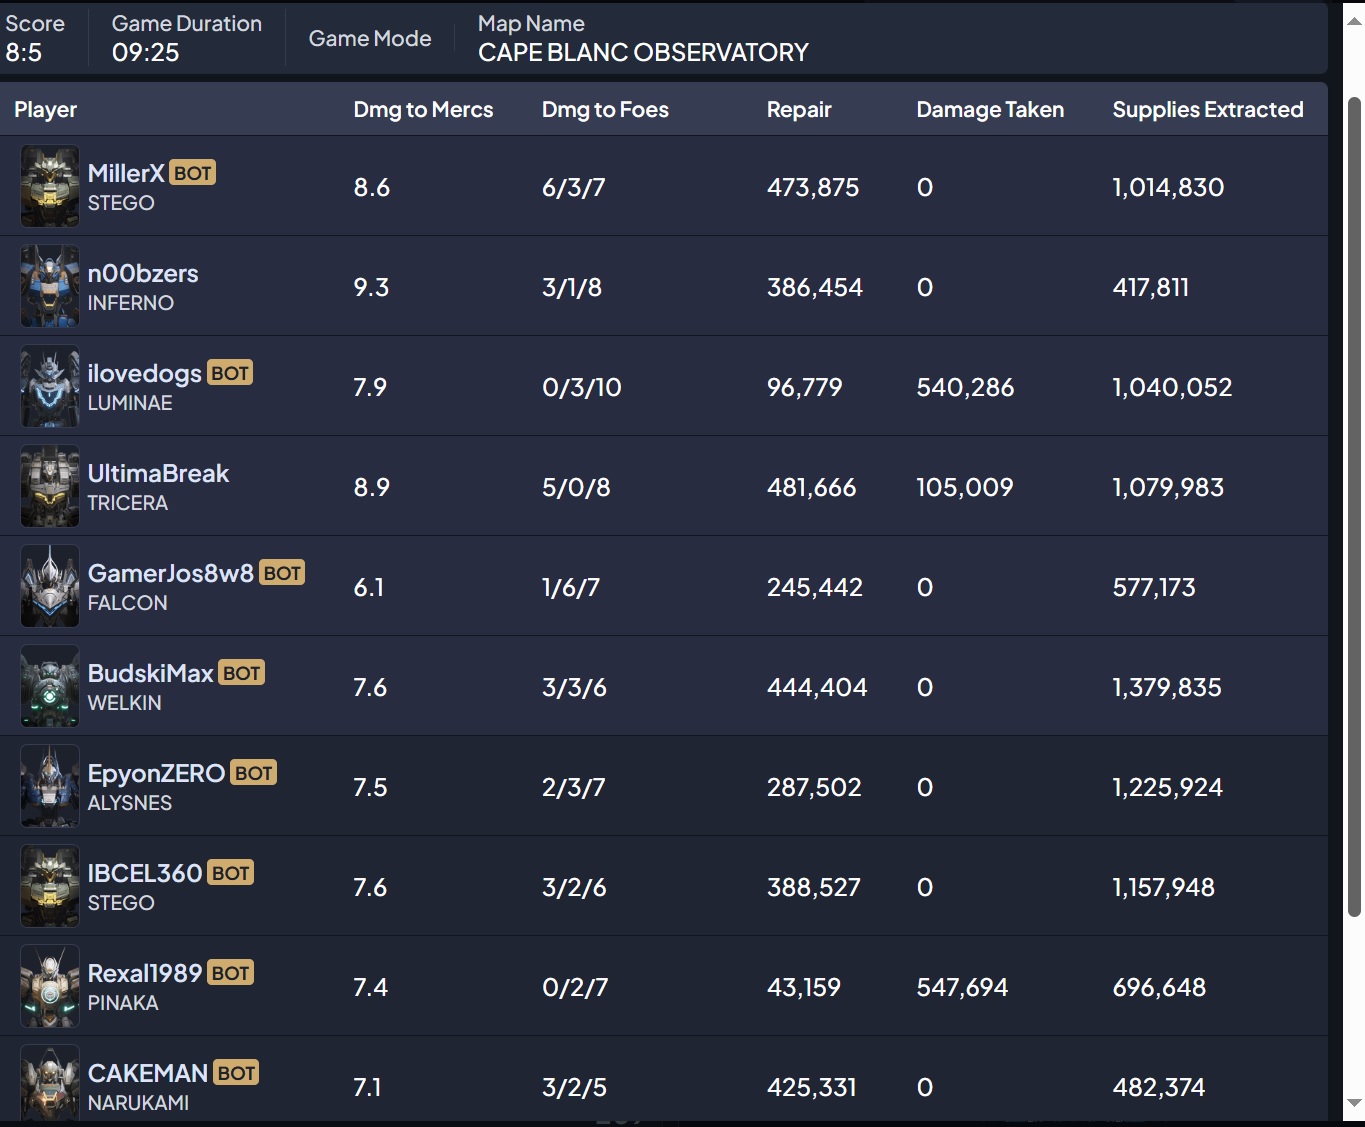Click MillerX's Repair value 473,875
Viewport: 1365px width, 1127px height.
pos(813,187)
